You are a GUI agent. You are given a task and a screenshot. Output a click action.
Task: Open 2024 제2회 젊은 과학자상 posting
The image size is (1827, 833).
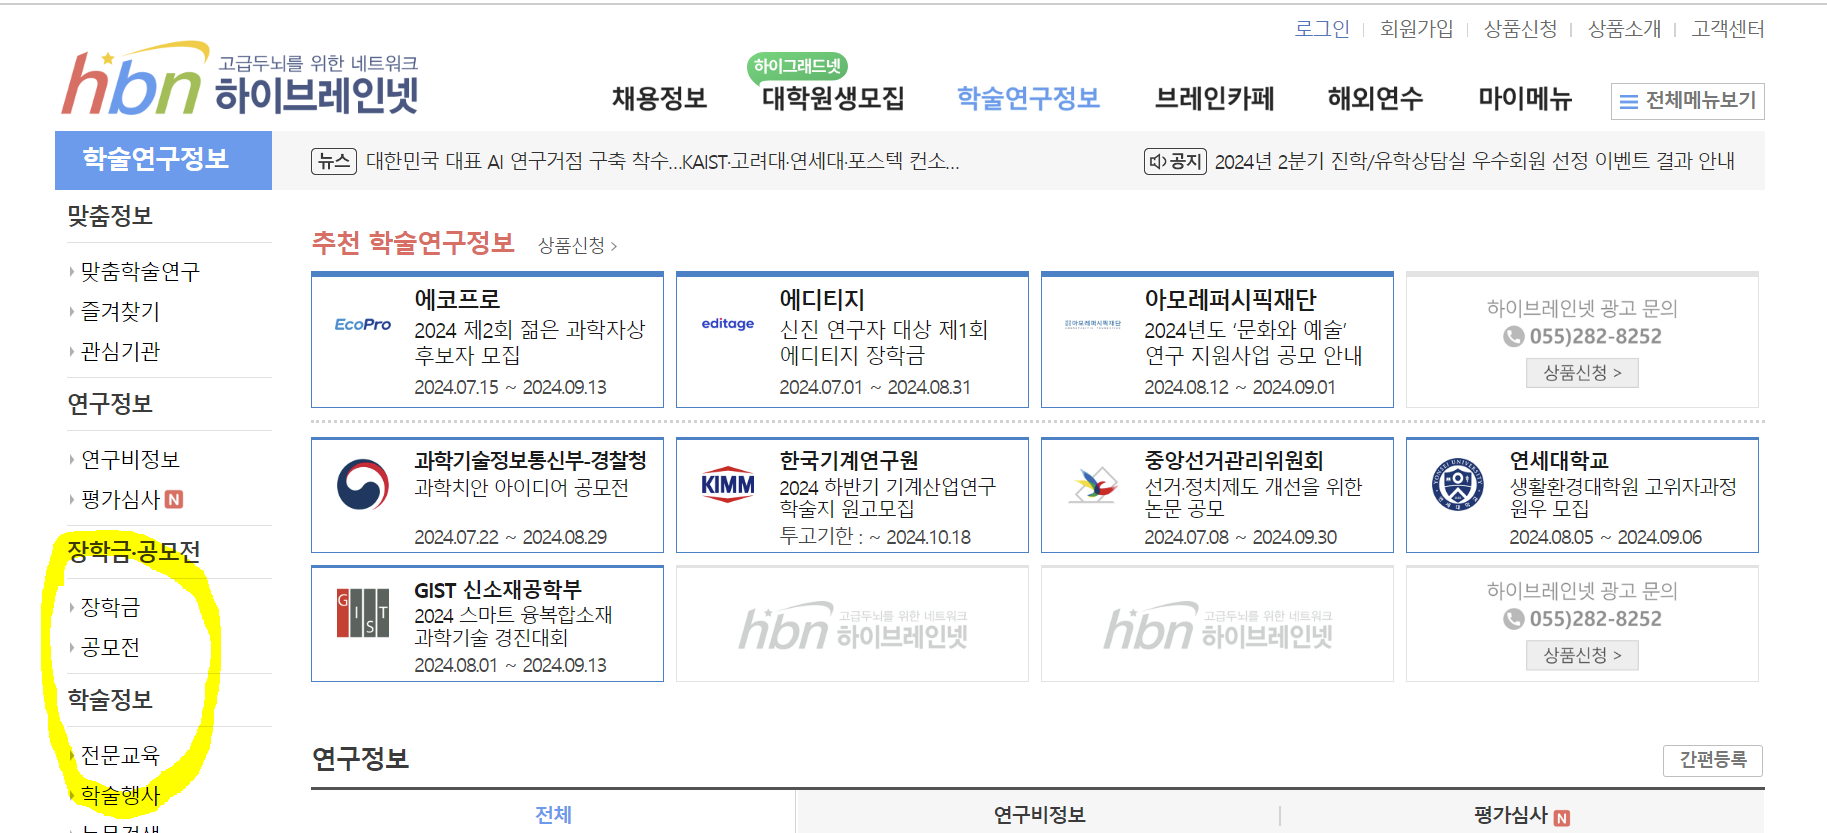point(530,342)
